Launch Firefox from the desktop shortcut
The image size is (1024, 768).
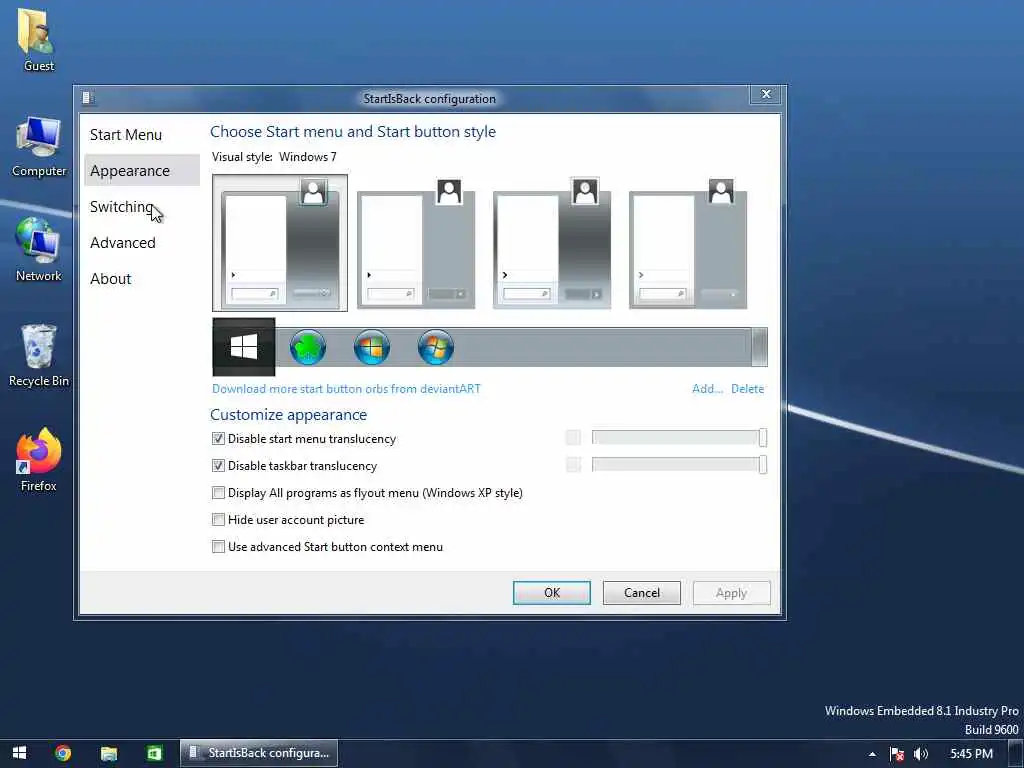point(39,460)
